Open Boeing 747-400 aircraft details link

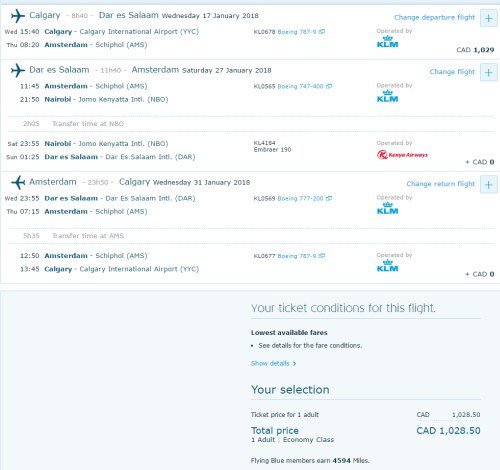[x=300, y=86]
